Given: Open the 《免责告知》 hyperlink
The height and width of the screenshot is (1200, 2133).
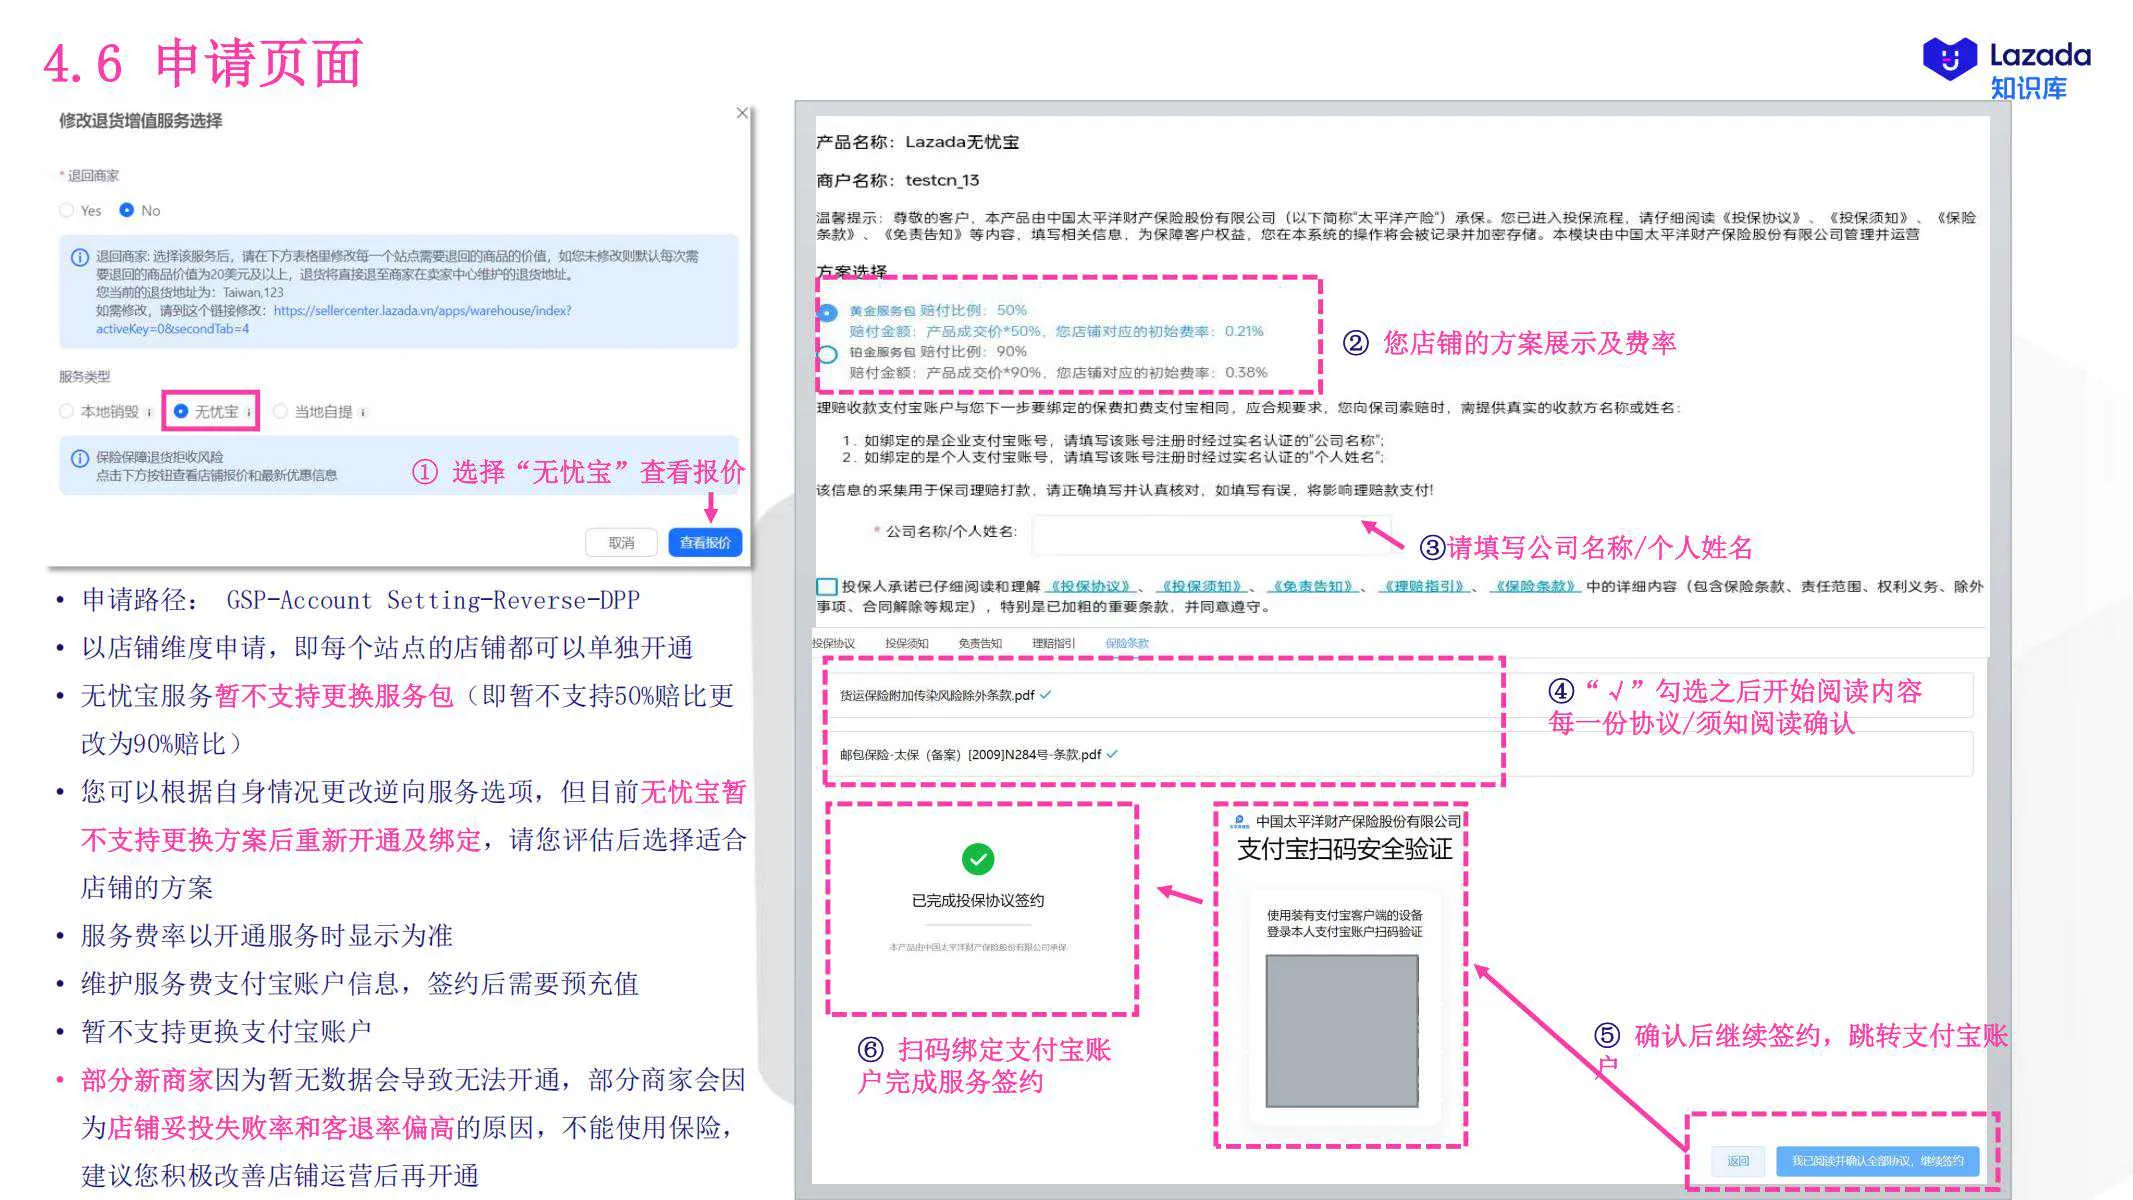Looking at the screenshot, I should [x=1313, y=586].
